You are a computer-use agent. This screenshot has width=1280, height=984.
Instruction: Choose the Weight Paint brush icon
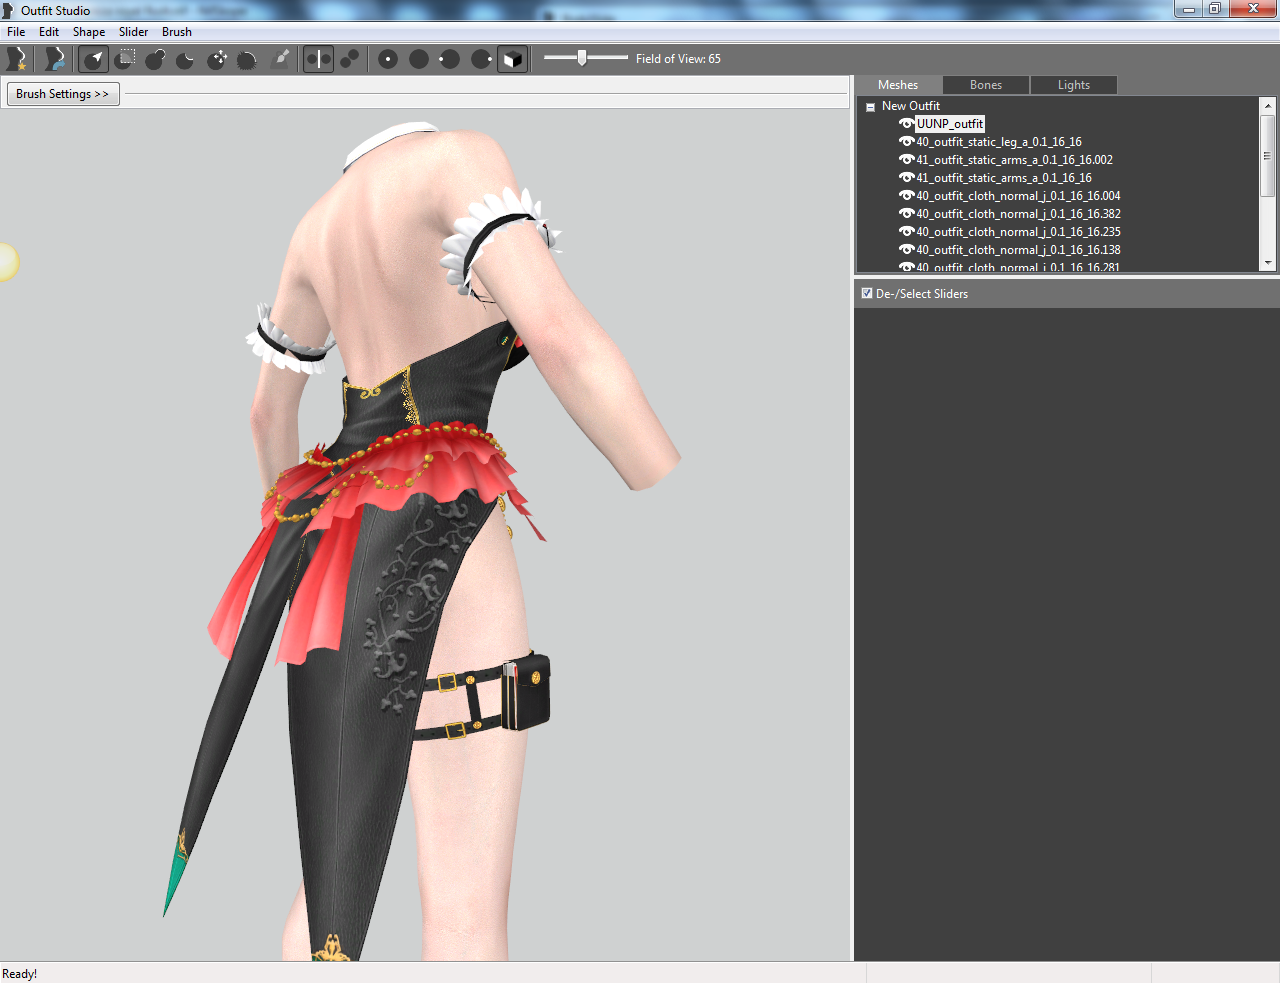tap(281, 59)
